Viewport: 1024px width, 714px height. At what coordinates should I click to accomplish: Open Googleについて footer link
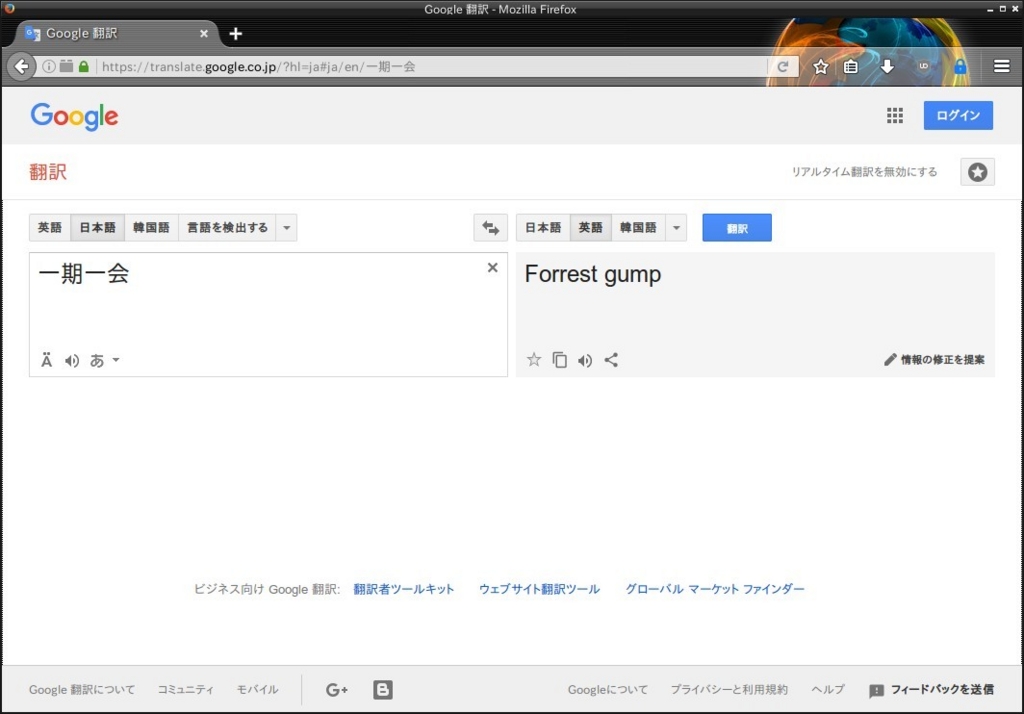click(607, 689)
